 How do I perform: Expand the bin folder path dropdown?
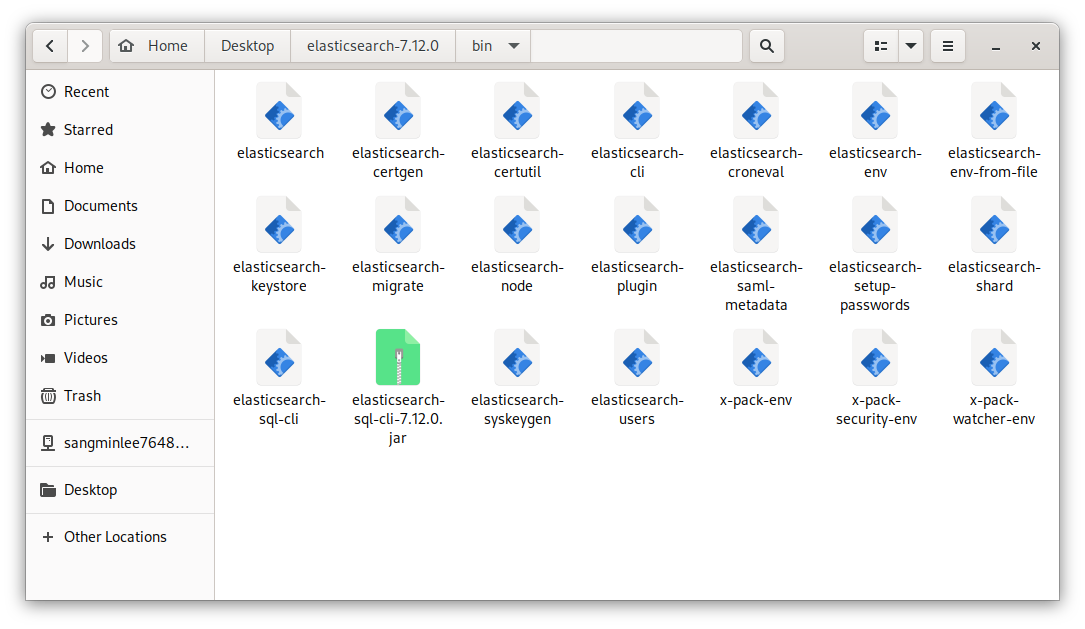click(x=513, y=46)
